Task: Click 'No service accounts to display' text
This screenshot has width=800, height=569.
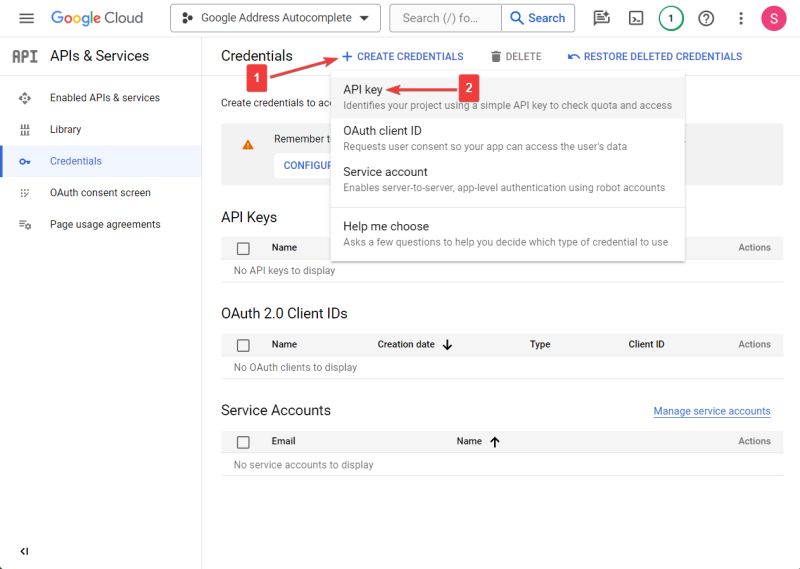Action: tap(303, 465)
